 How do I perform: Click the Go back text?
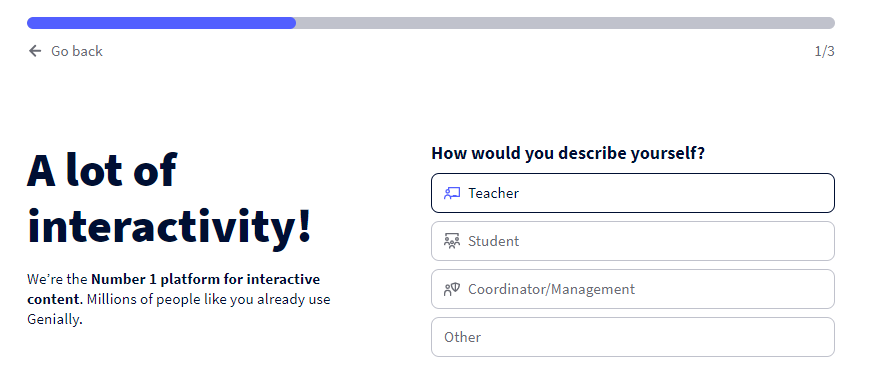click(77, 51)
